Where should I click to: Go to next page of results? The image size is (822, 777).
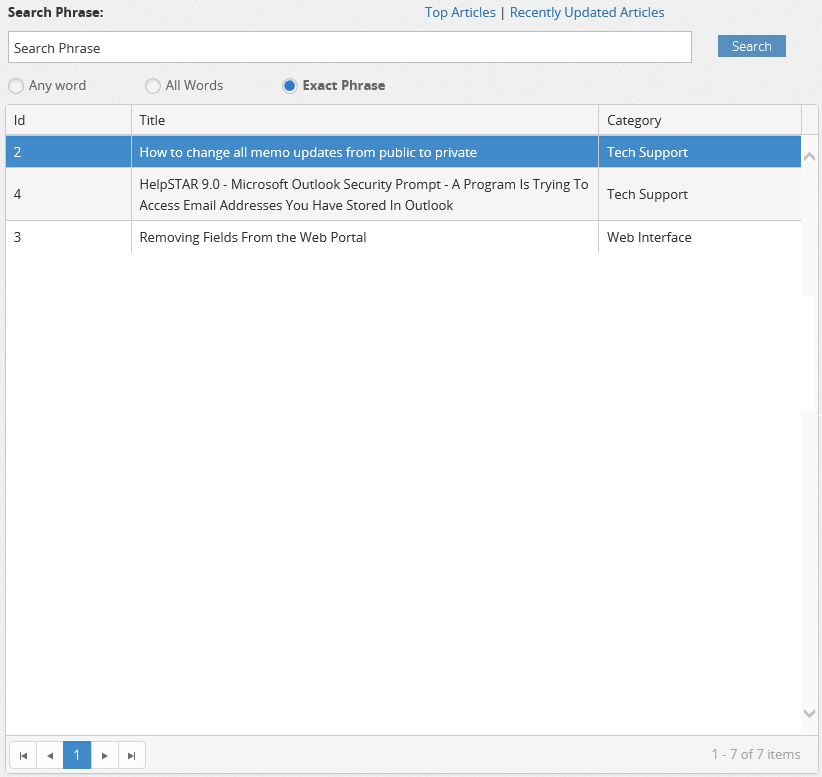(105, 755)
